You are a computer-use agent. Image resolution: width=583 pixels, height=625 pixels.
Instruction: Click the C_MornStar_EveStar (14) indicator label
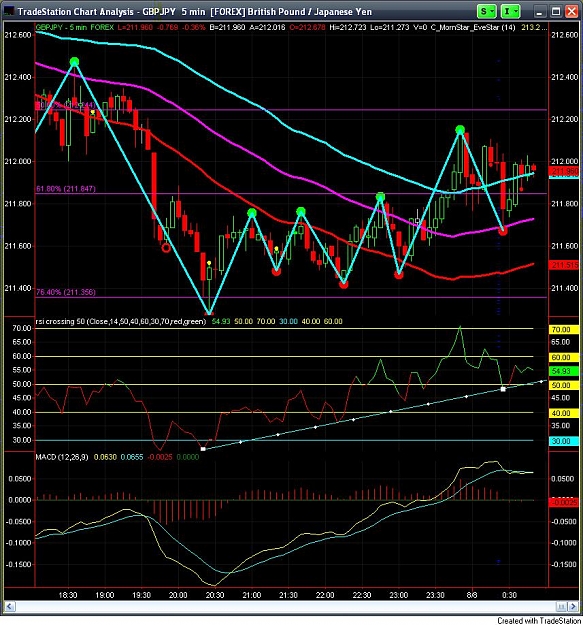coord(473,28)
